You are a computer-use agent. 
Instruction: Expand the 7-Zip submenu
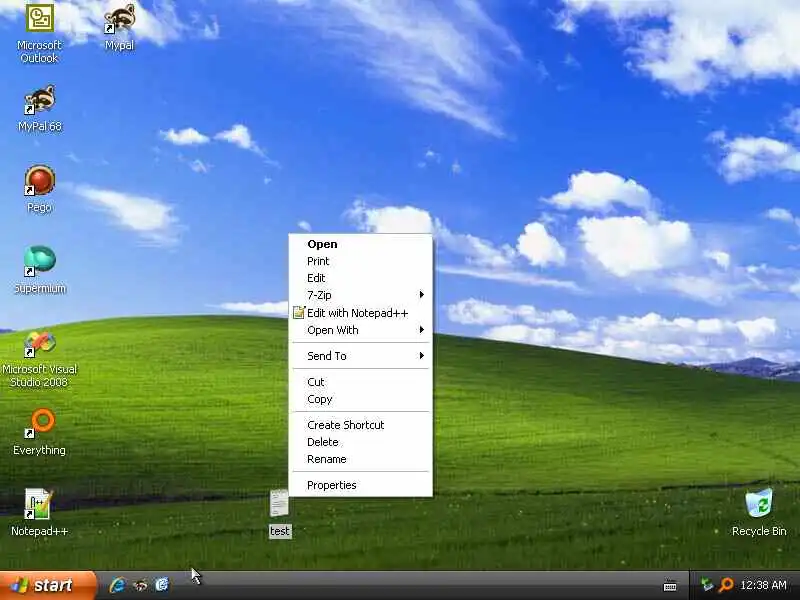tap(360, 295)
